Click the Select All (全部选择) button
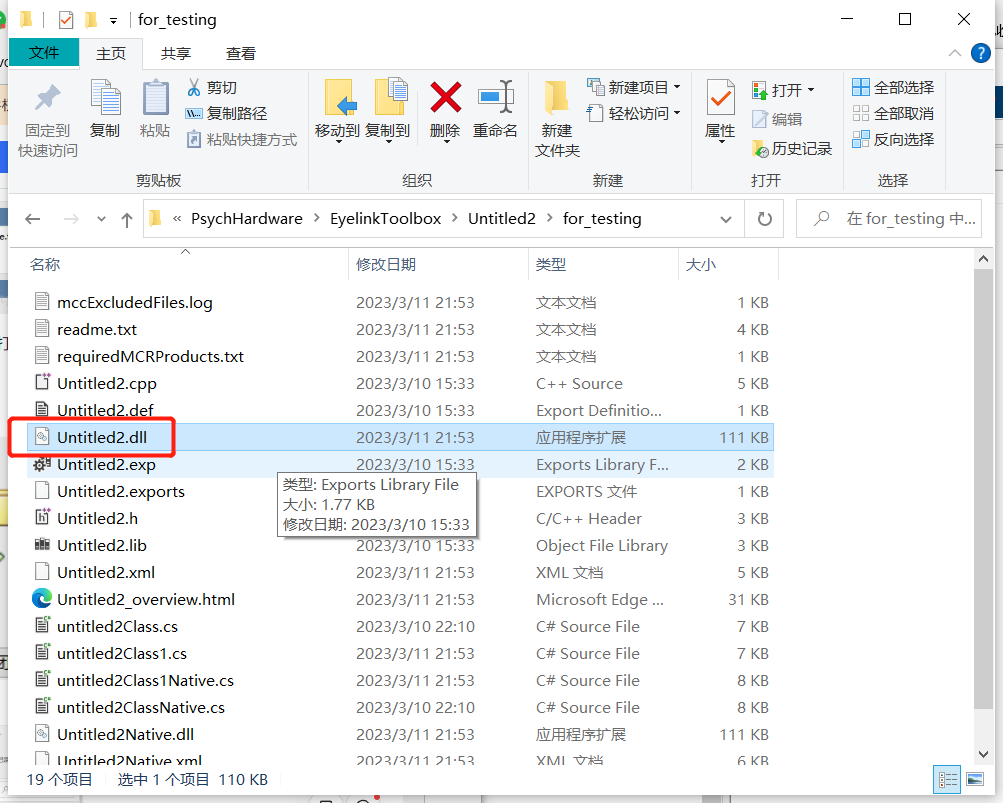Image resolution: width=1003 pixels, height=803 pixels. click(x=893, y=87)
